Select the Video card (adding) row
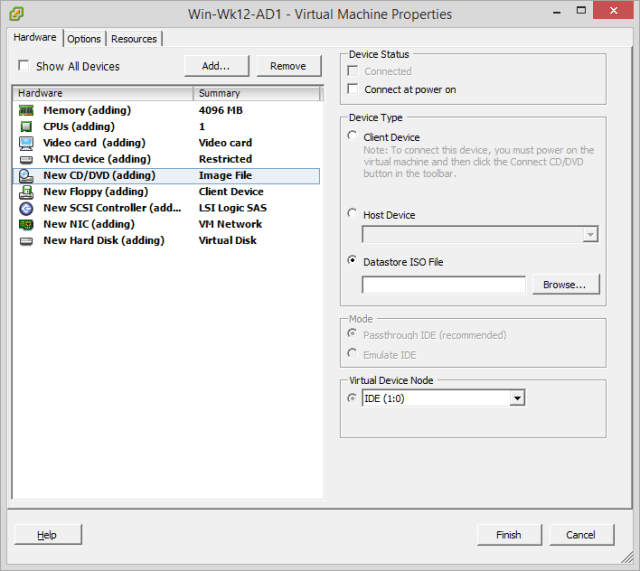Image resolution: width=640 pixels, height=571 pixels. click(167, 143)
